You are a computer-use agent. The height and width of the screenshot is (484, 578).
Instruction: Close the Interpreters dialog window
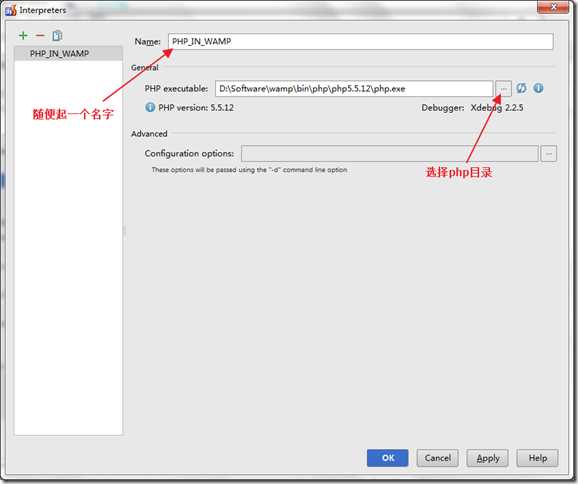[553, 7]
